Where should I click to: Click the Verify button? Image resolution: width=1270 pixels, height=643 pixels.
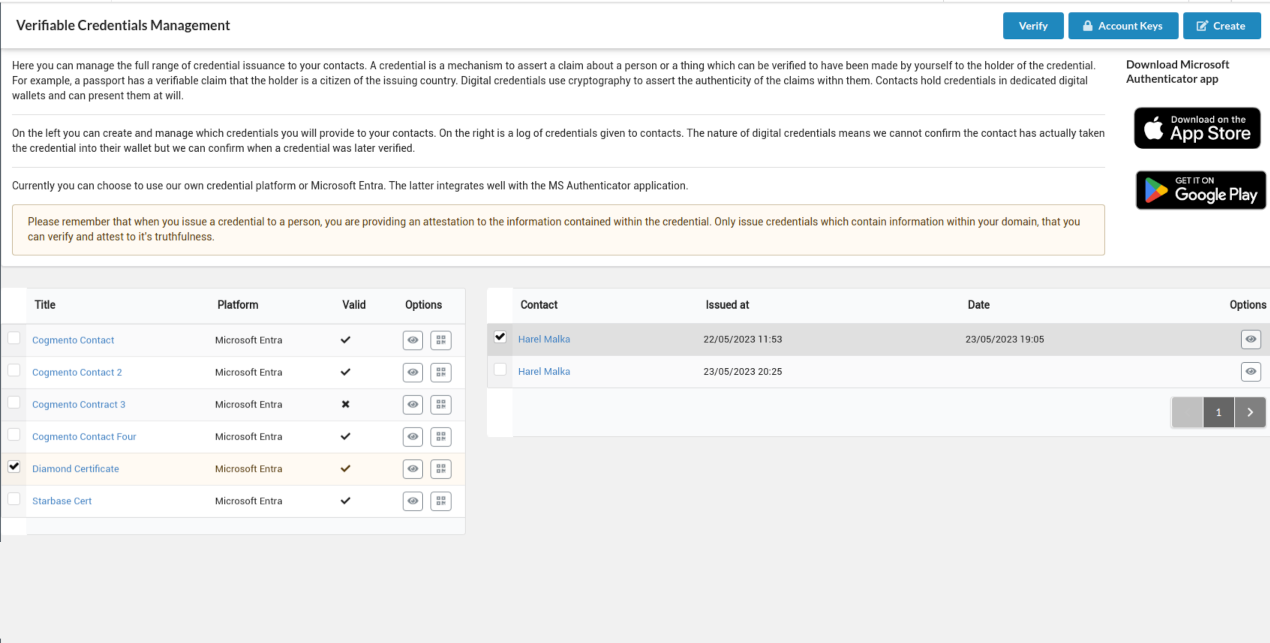tap(1033, 26)
